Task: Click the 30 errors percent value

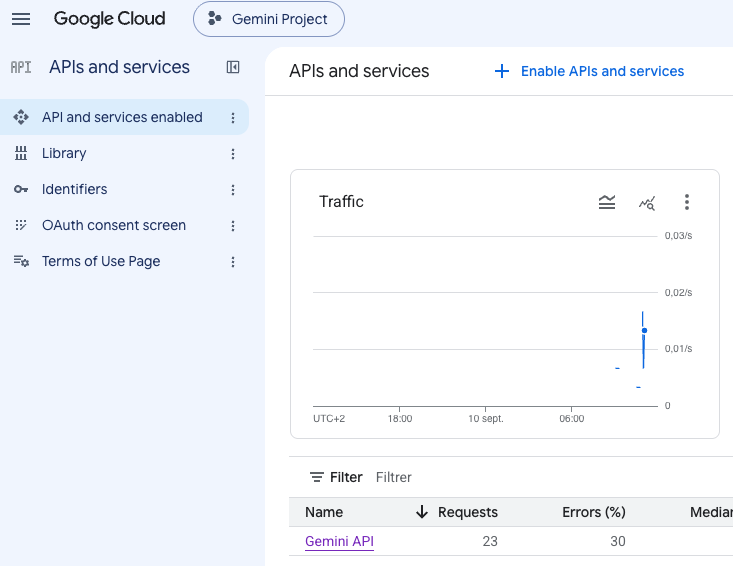Action: [618, 541]
